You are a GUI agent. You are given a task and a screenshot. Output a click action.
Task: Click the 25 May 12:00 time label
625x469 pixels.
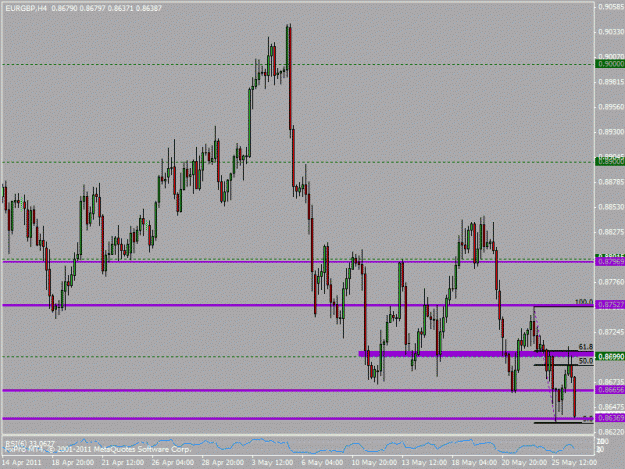pos(574,463)
